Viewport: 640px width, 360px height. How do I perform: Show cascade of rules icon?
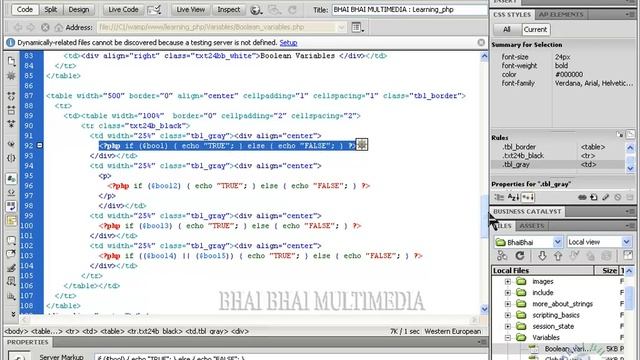pos(630,135)
